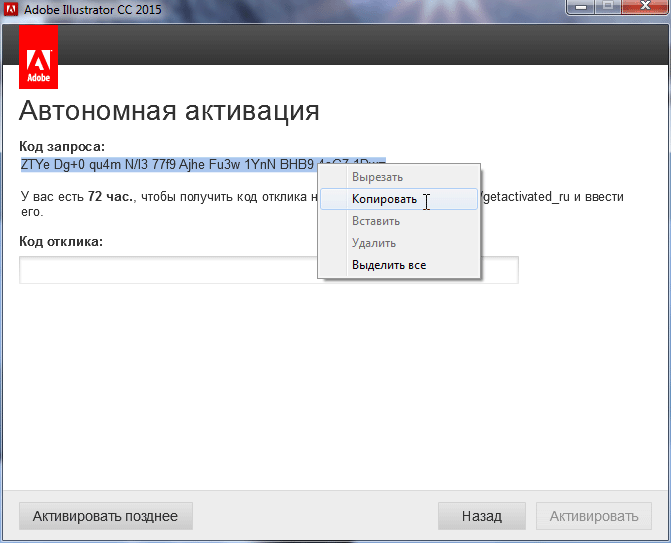Maximize the Adobe Illustrator window
Screen dimensions: 671x543
coord(608,6)
